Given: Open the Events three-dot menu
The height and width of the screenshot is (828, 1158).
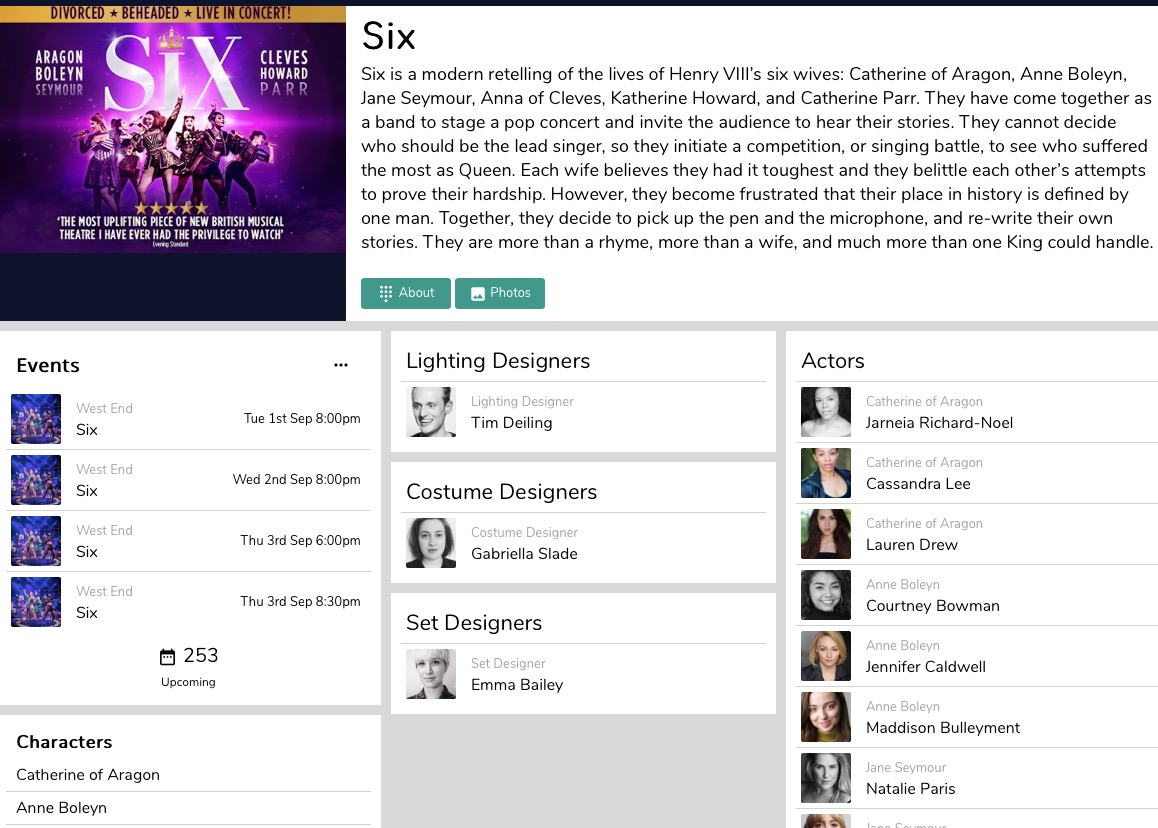Looking at the screenshot, I should (x=341, y=365).
